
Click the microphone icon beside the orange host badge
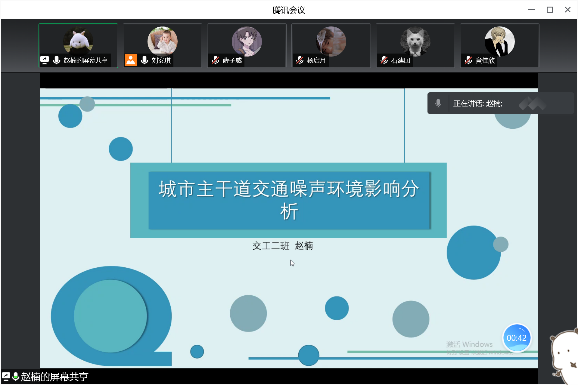(144, 60)
